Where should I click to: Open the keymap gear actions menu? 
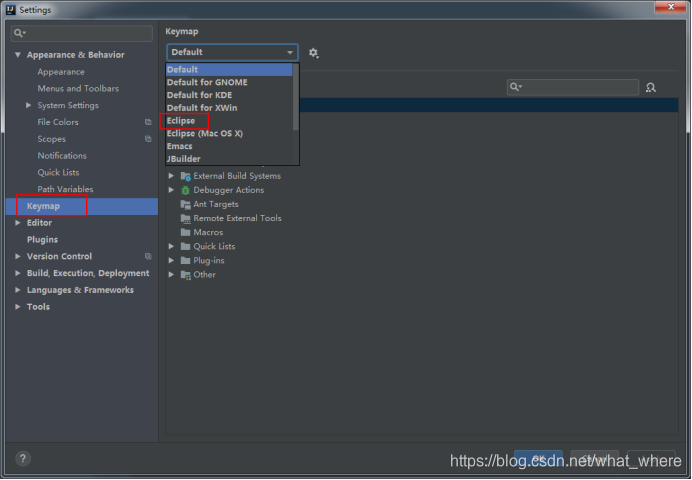[313, 53]
